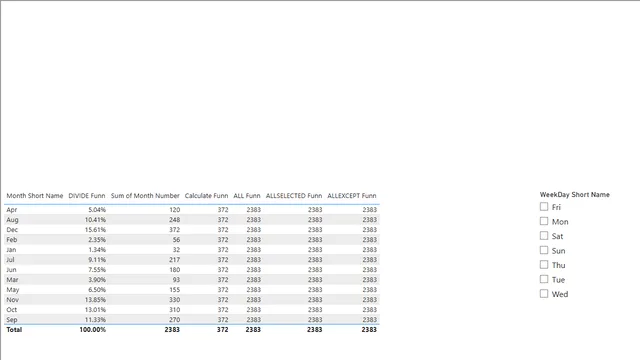The image size is (640, 360).
Task: Select the Dec row label
Action: point(12,230)
